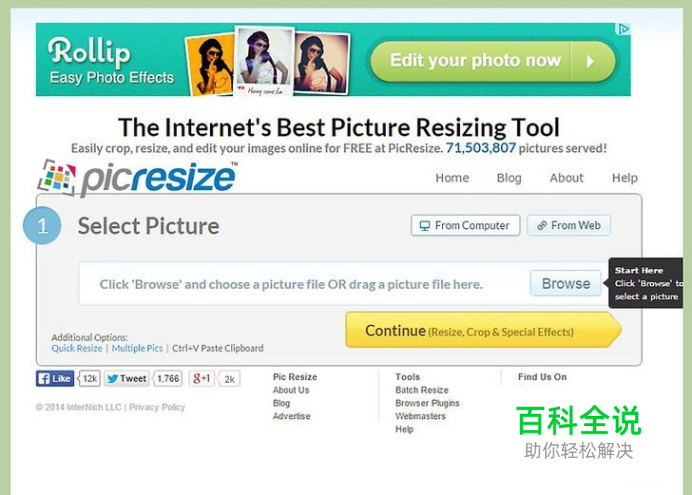Image resolution: width=692 pixels, height=495 pixels.
Task: Click the middle photo thumbnail in Rollip ad
Action: [x=264, y=60]
